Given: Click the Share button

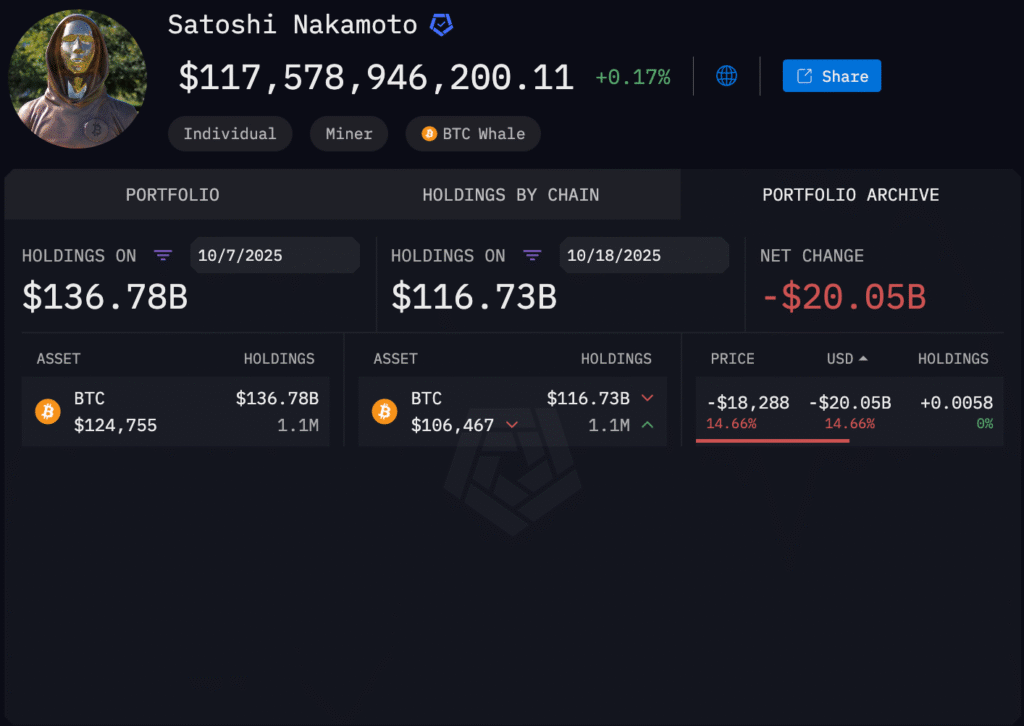Looking at the screenshot, I should coord(832,75).
